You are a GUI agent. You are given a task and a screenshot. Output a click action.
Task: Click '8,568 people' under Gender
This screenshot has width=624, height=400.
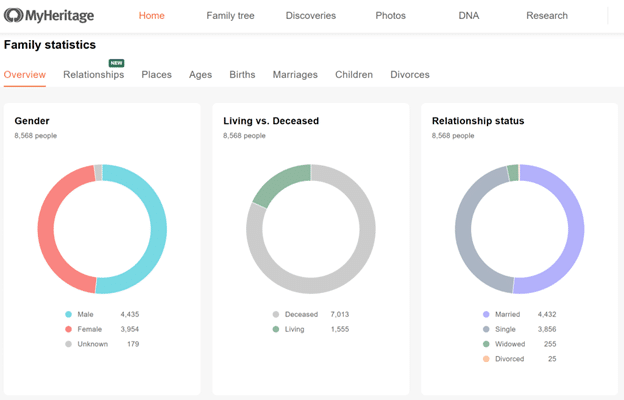tap(35, 136)
